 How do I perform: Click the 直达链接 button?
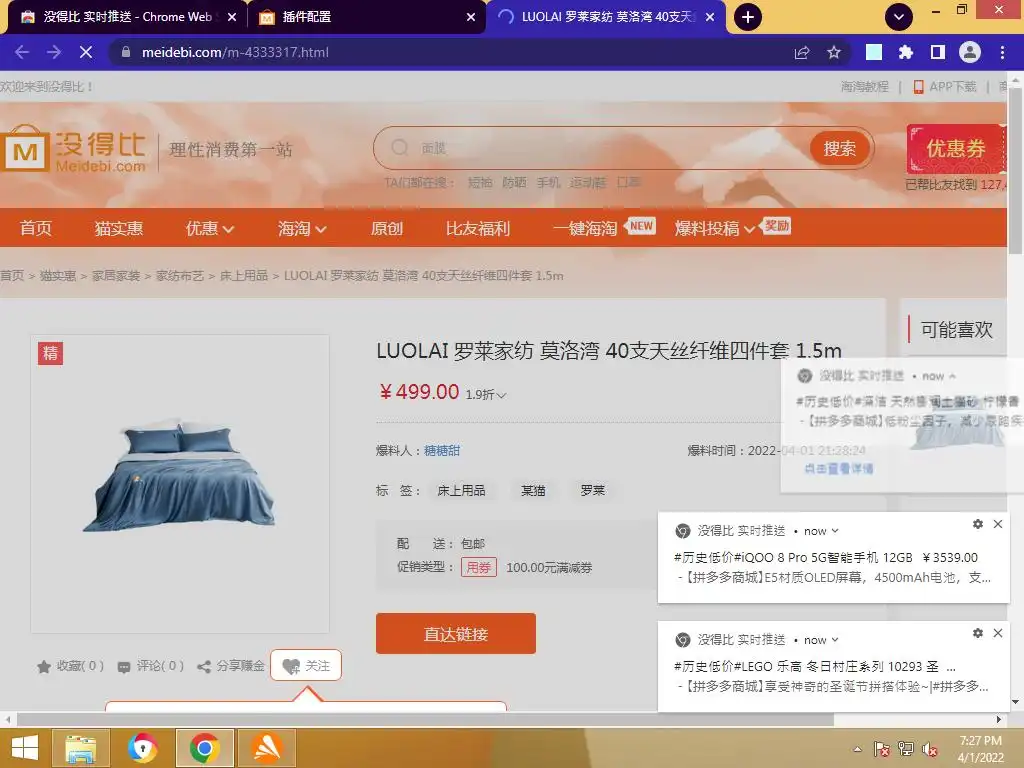456,633
